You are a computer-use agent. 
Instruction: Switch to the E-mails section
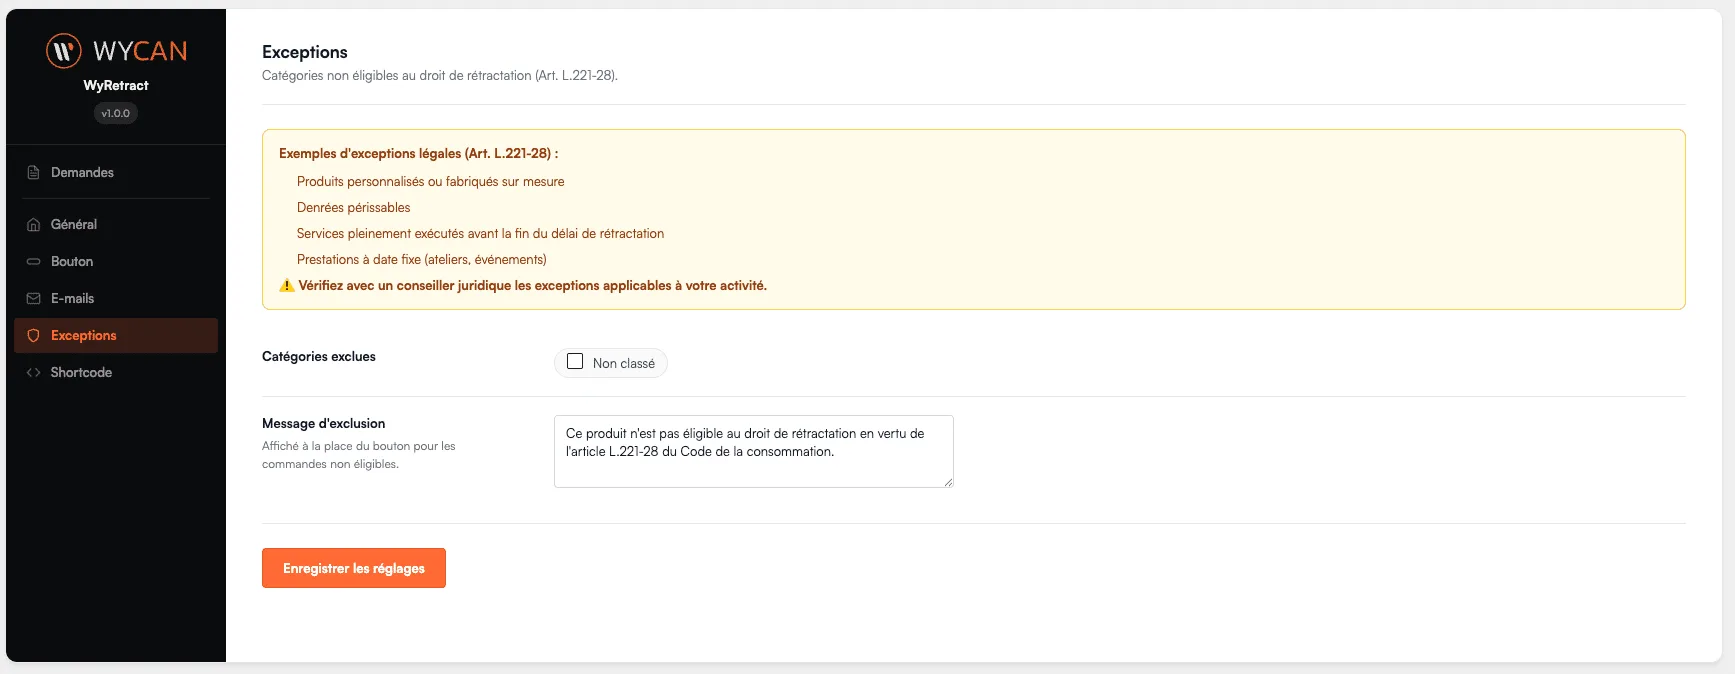tap(116, 298)
